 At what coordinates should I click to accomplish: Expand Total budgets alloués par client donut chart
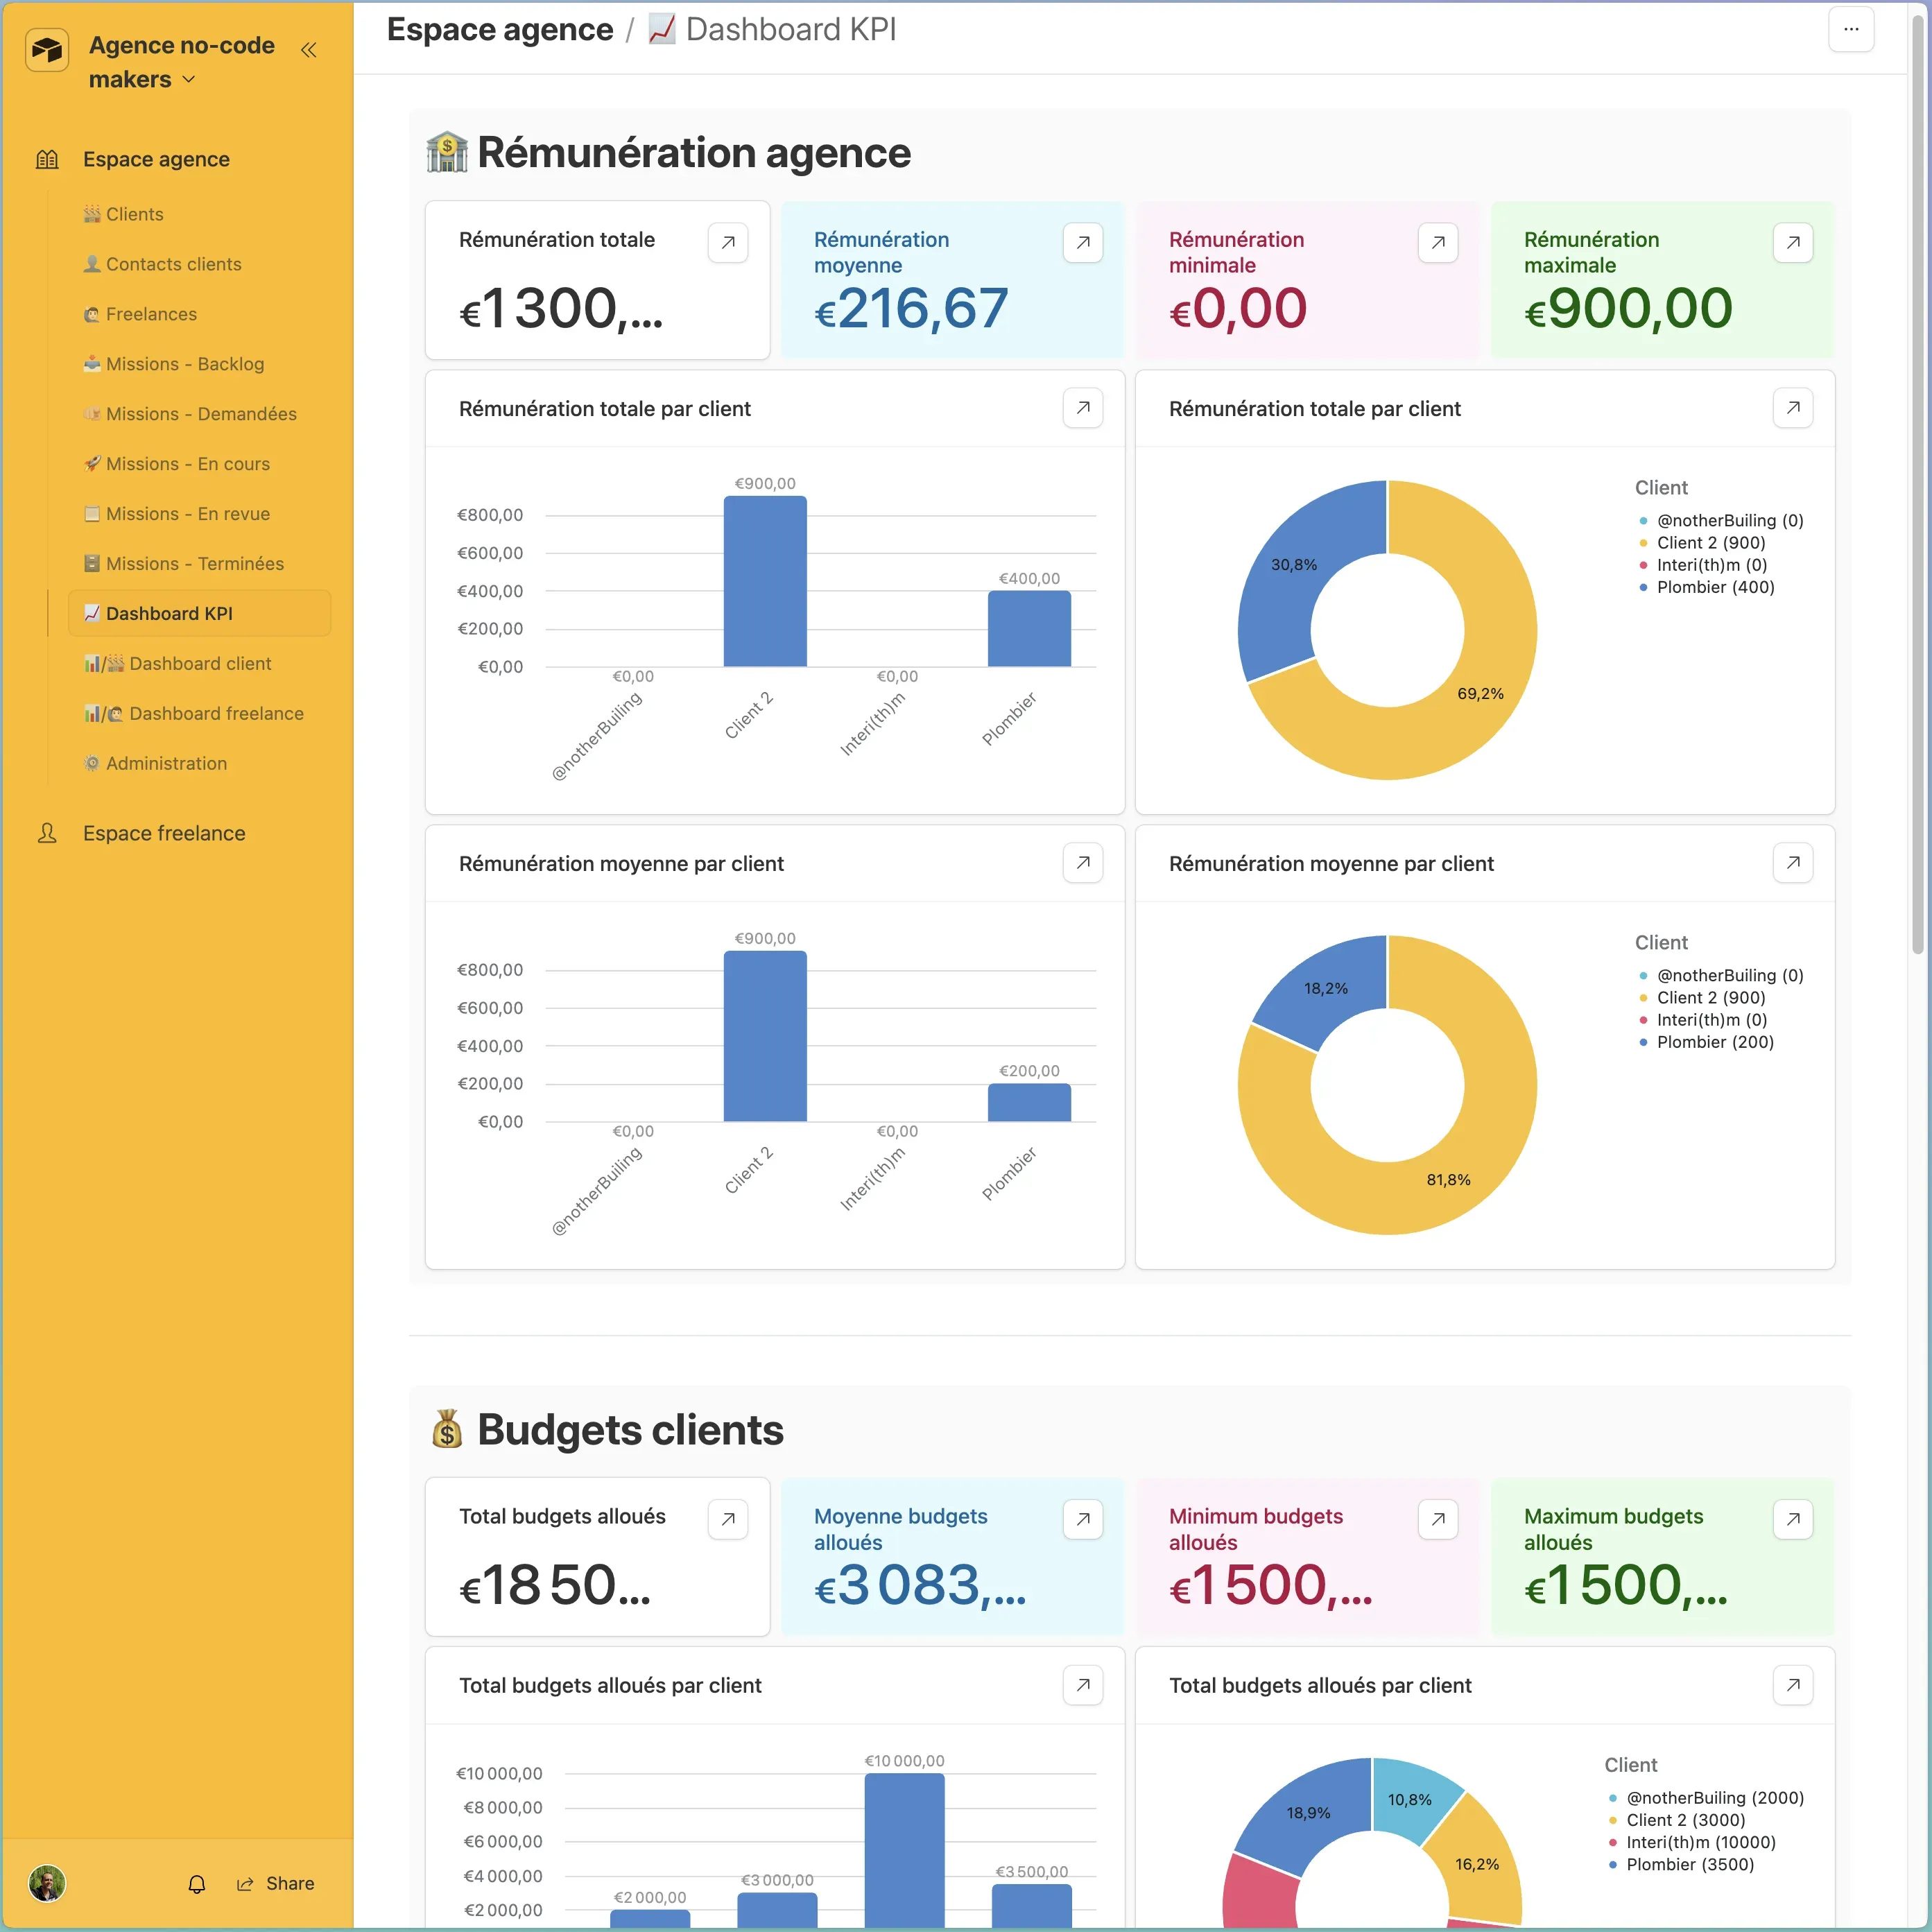point(1793,1685)
